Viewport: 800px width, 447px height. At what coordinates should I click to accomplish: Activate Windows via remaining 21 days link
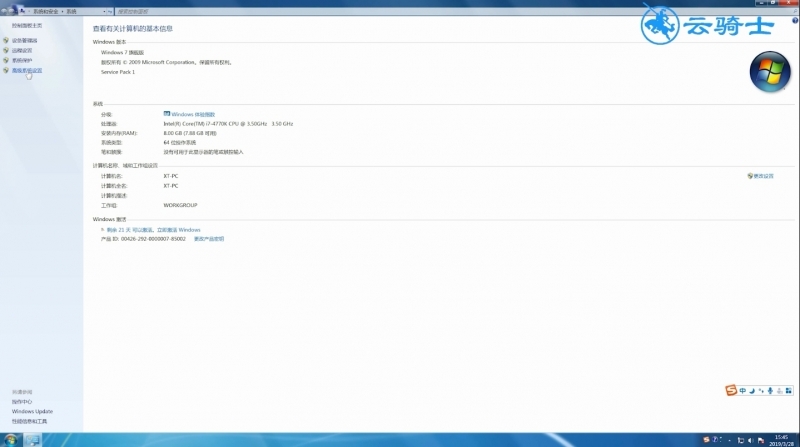pyautogui.click(x=153, y=230)
